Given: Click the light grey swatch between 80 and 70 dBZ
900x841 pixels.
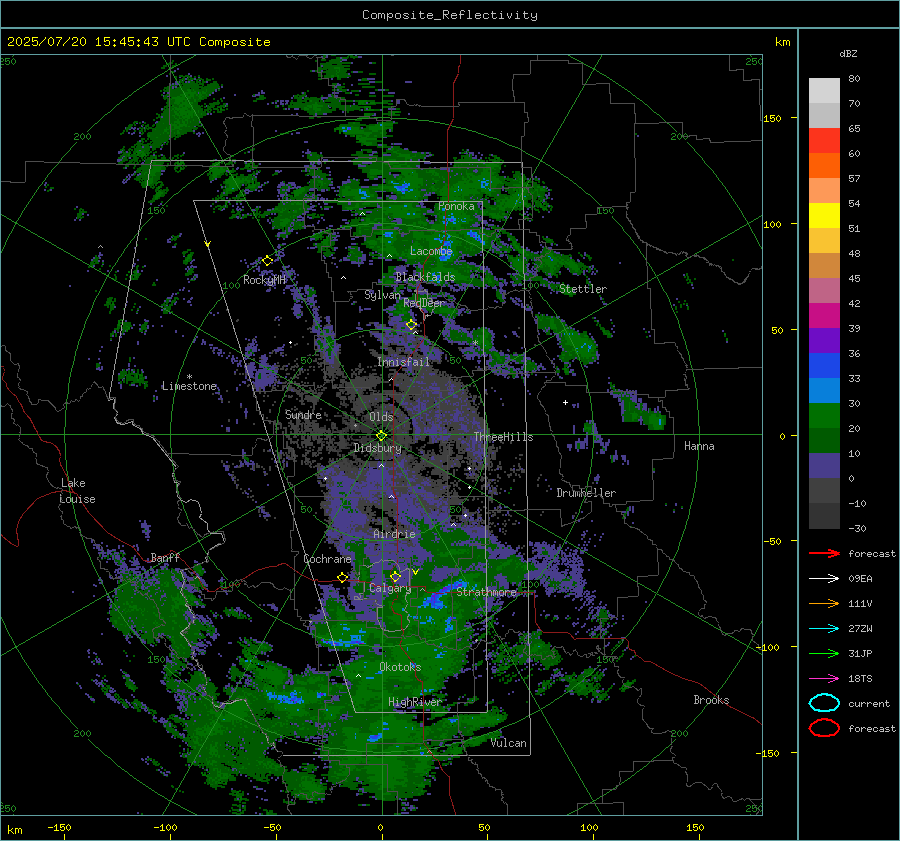Looking at the screenshot, I should click(824, 90).
